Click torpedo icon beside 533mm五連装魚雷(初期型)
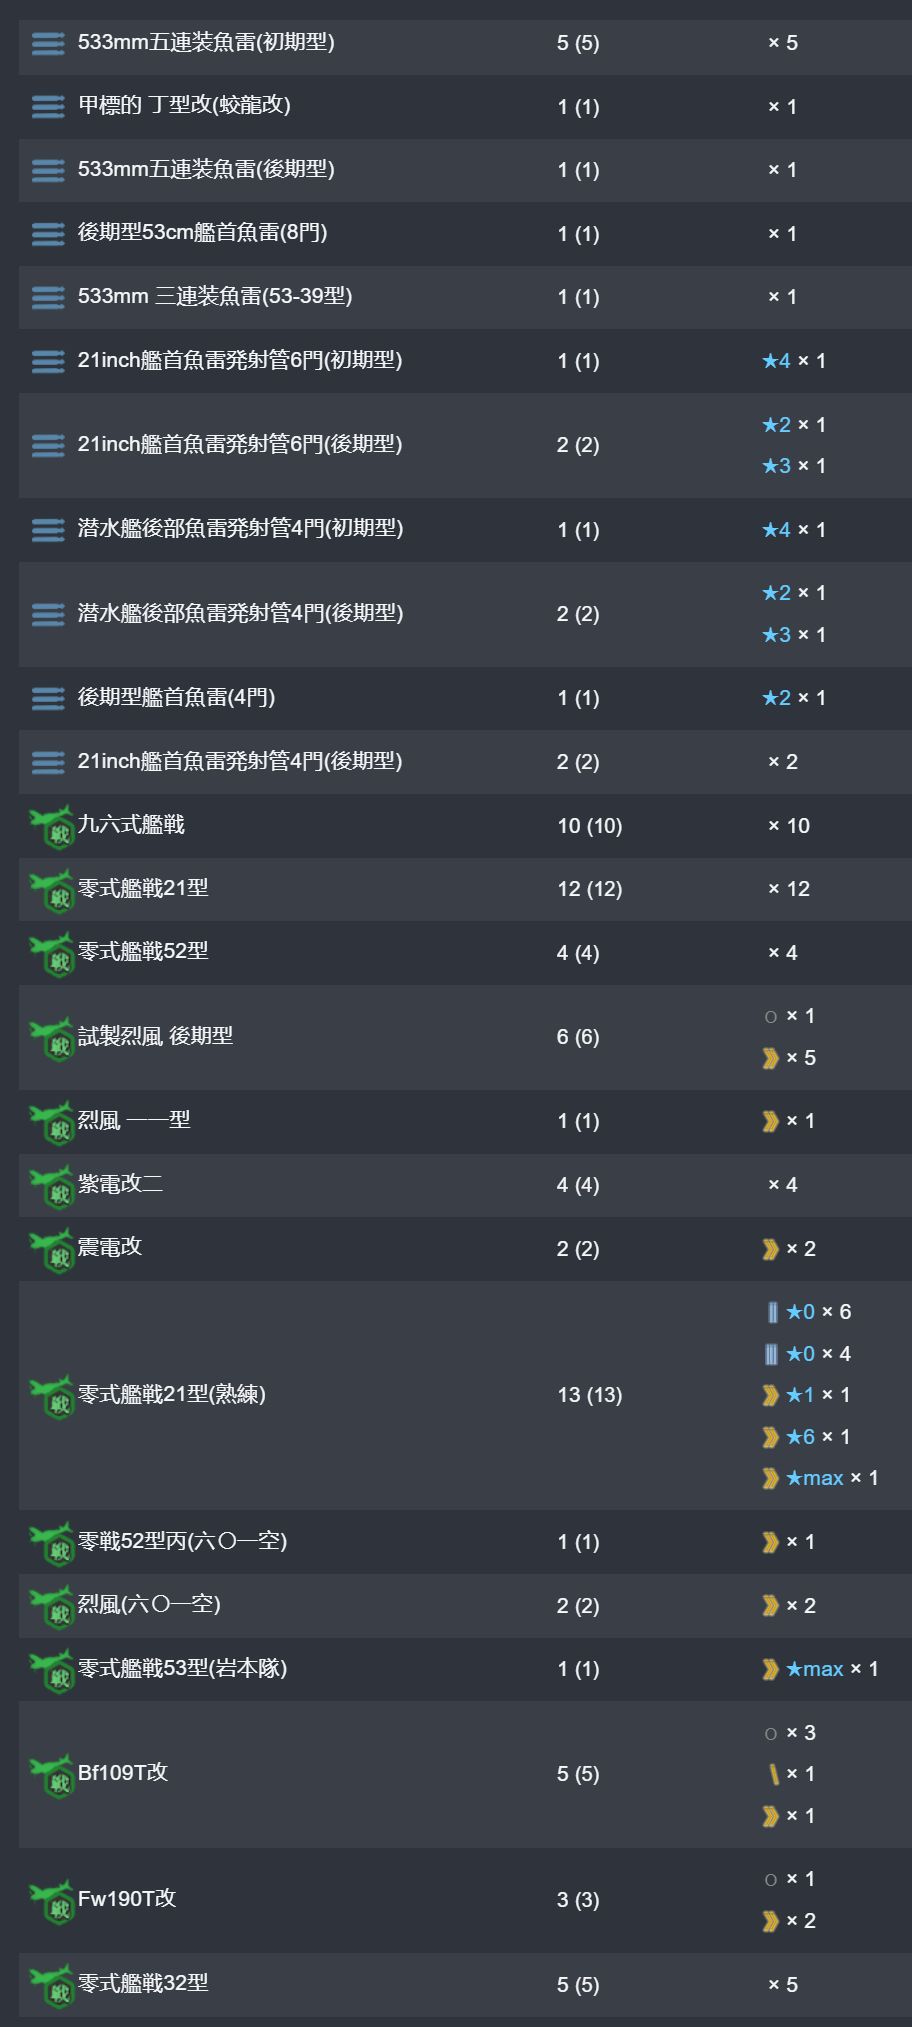This screenshot has width=912, height=2027. (48, 43)
